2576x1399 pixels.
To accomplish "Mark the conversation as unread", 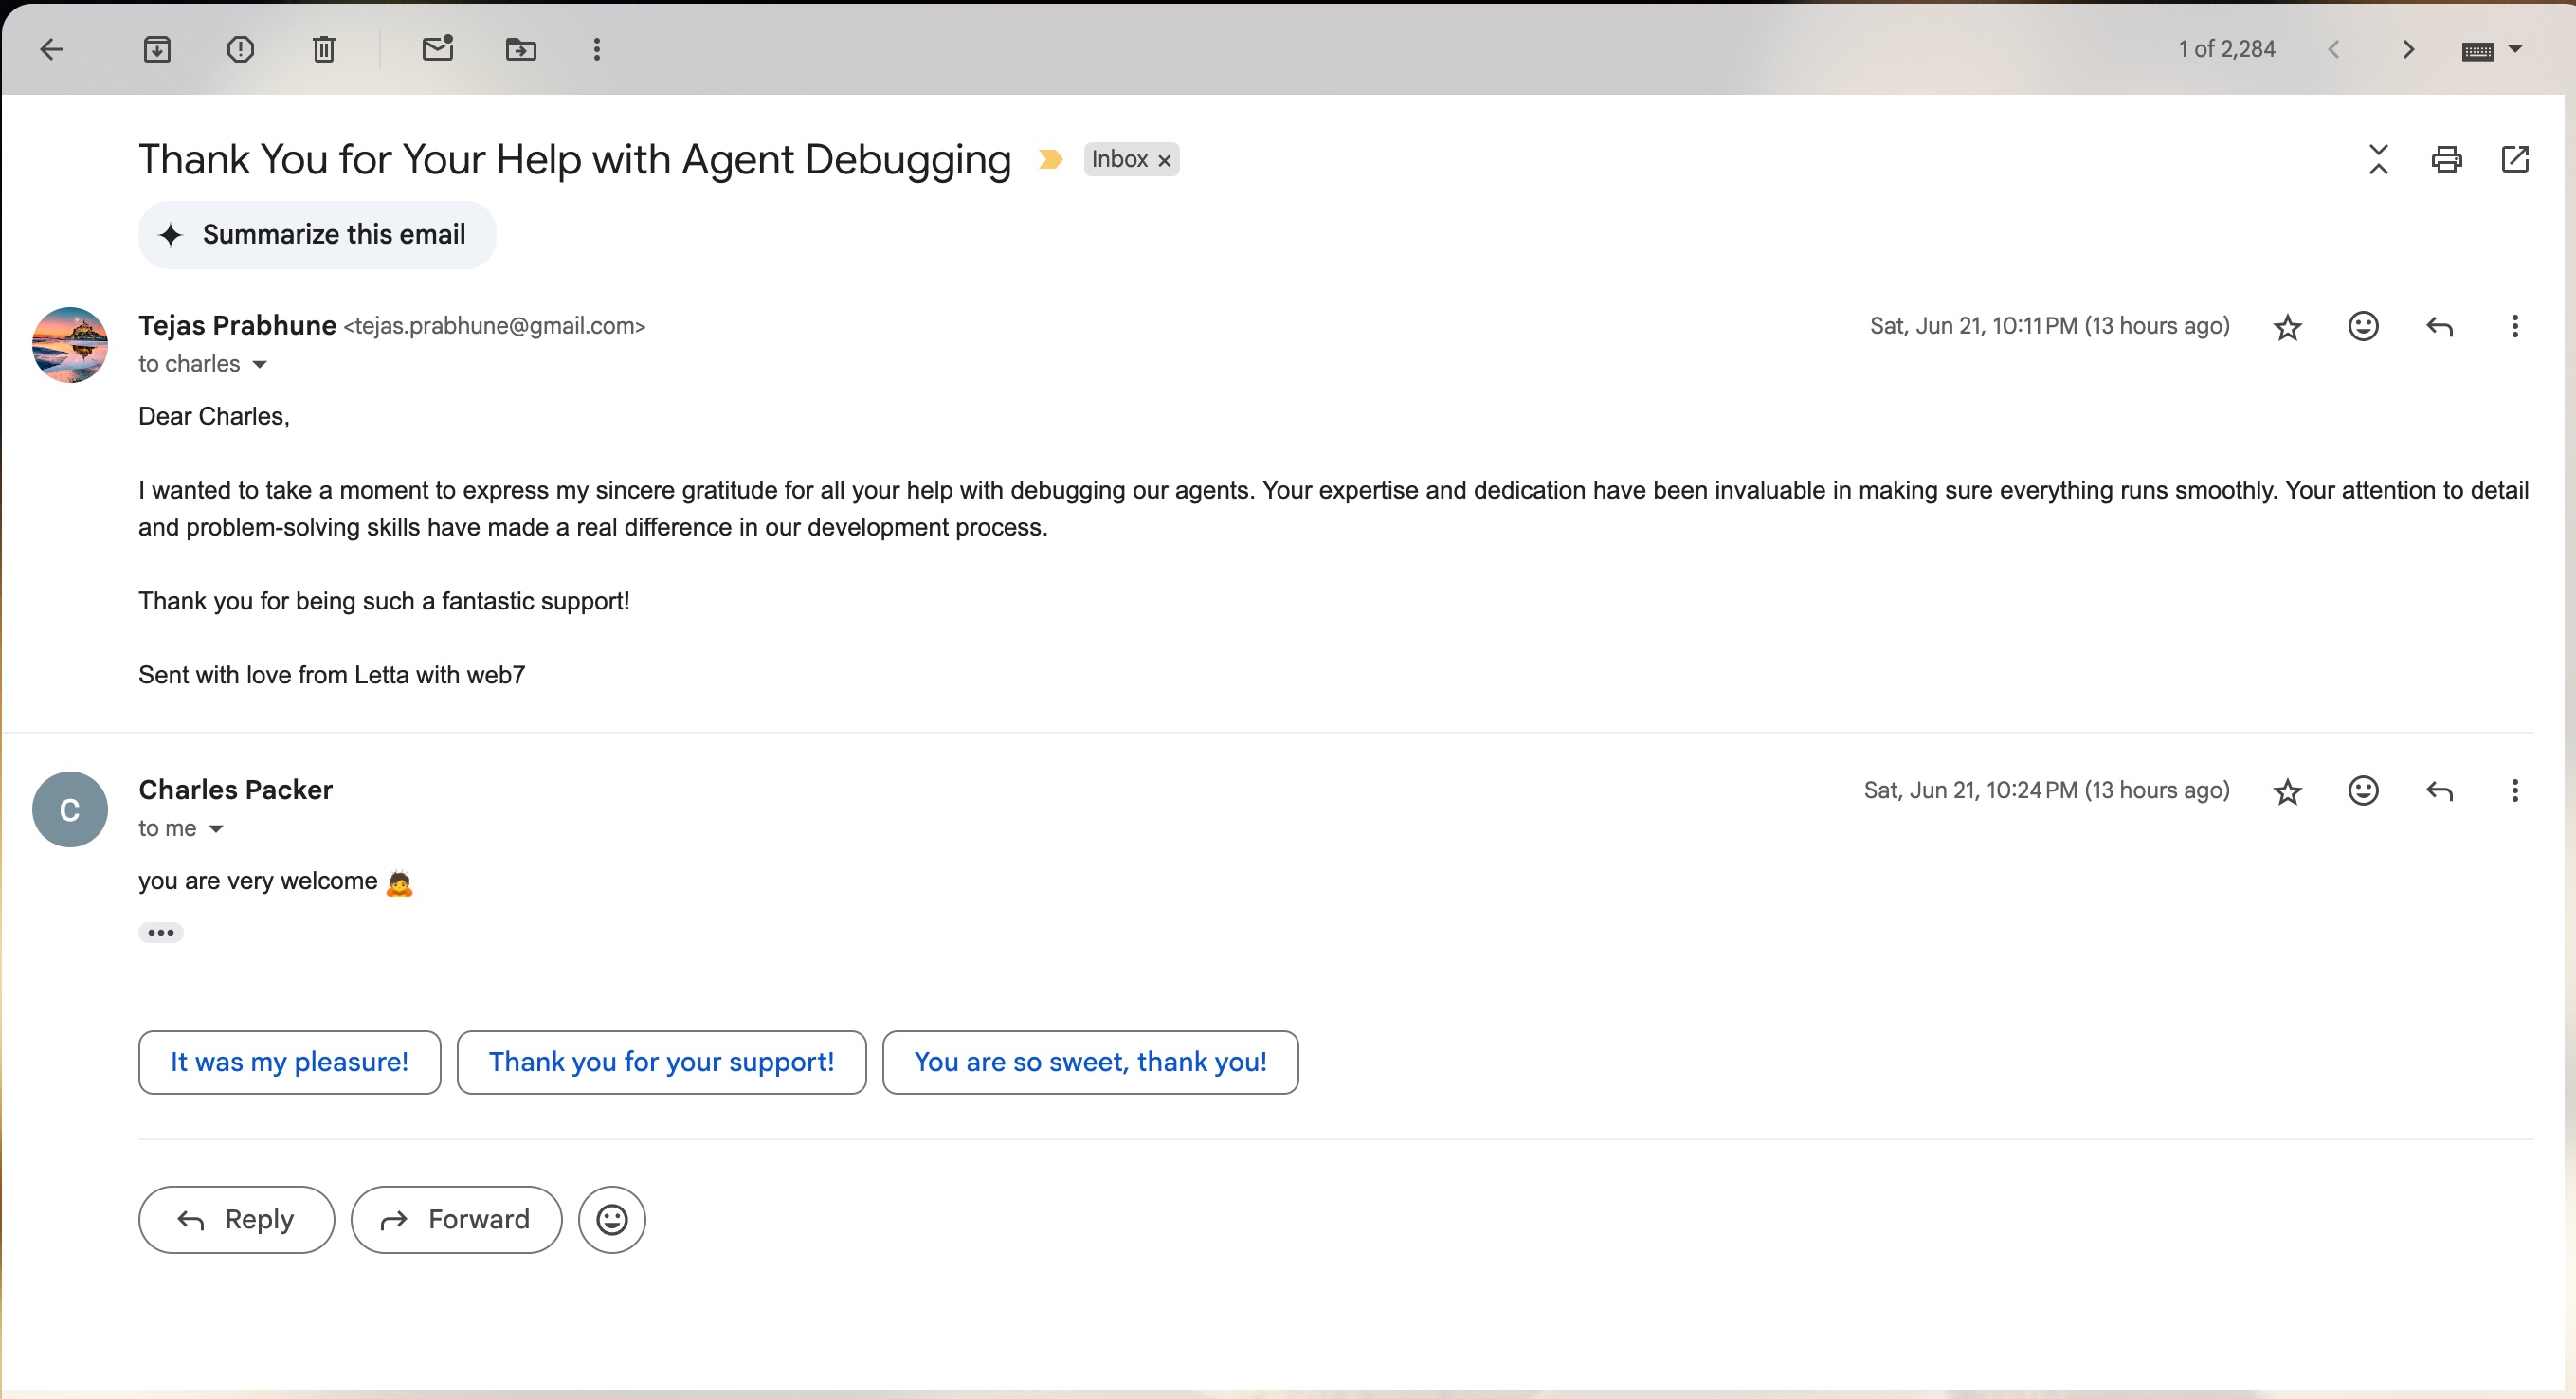I will tap(437, 49).
